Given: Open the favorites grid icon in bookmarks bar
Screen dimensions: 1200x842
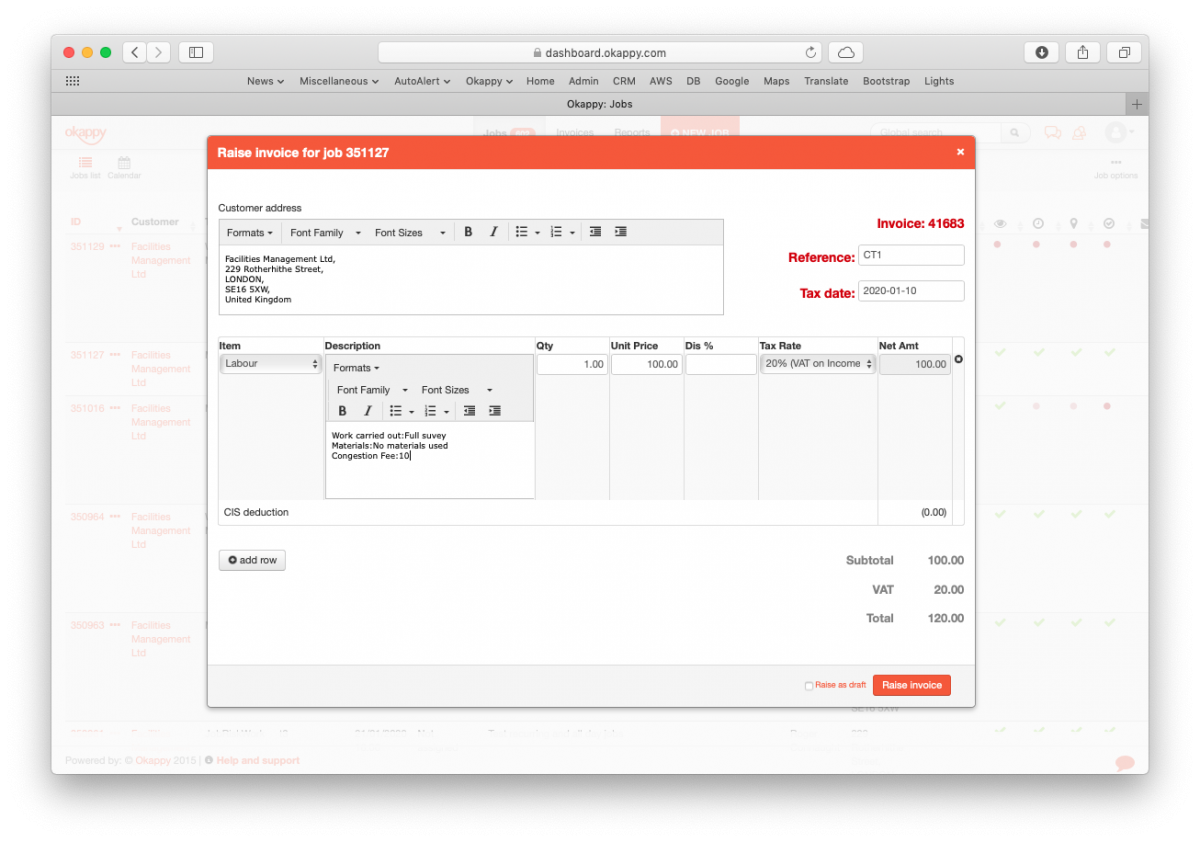Looking at the screenshot, I should pyautogui.click(x=72, y=81).
